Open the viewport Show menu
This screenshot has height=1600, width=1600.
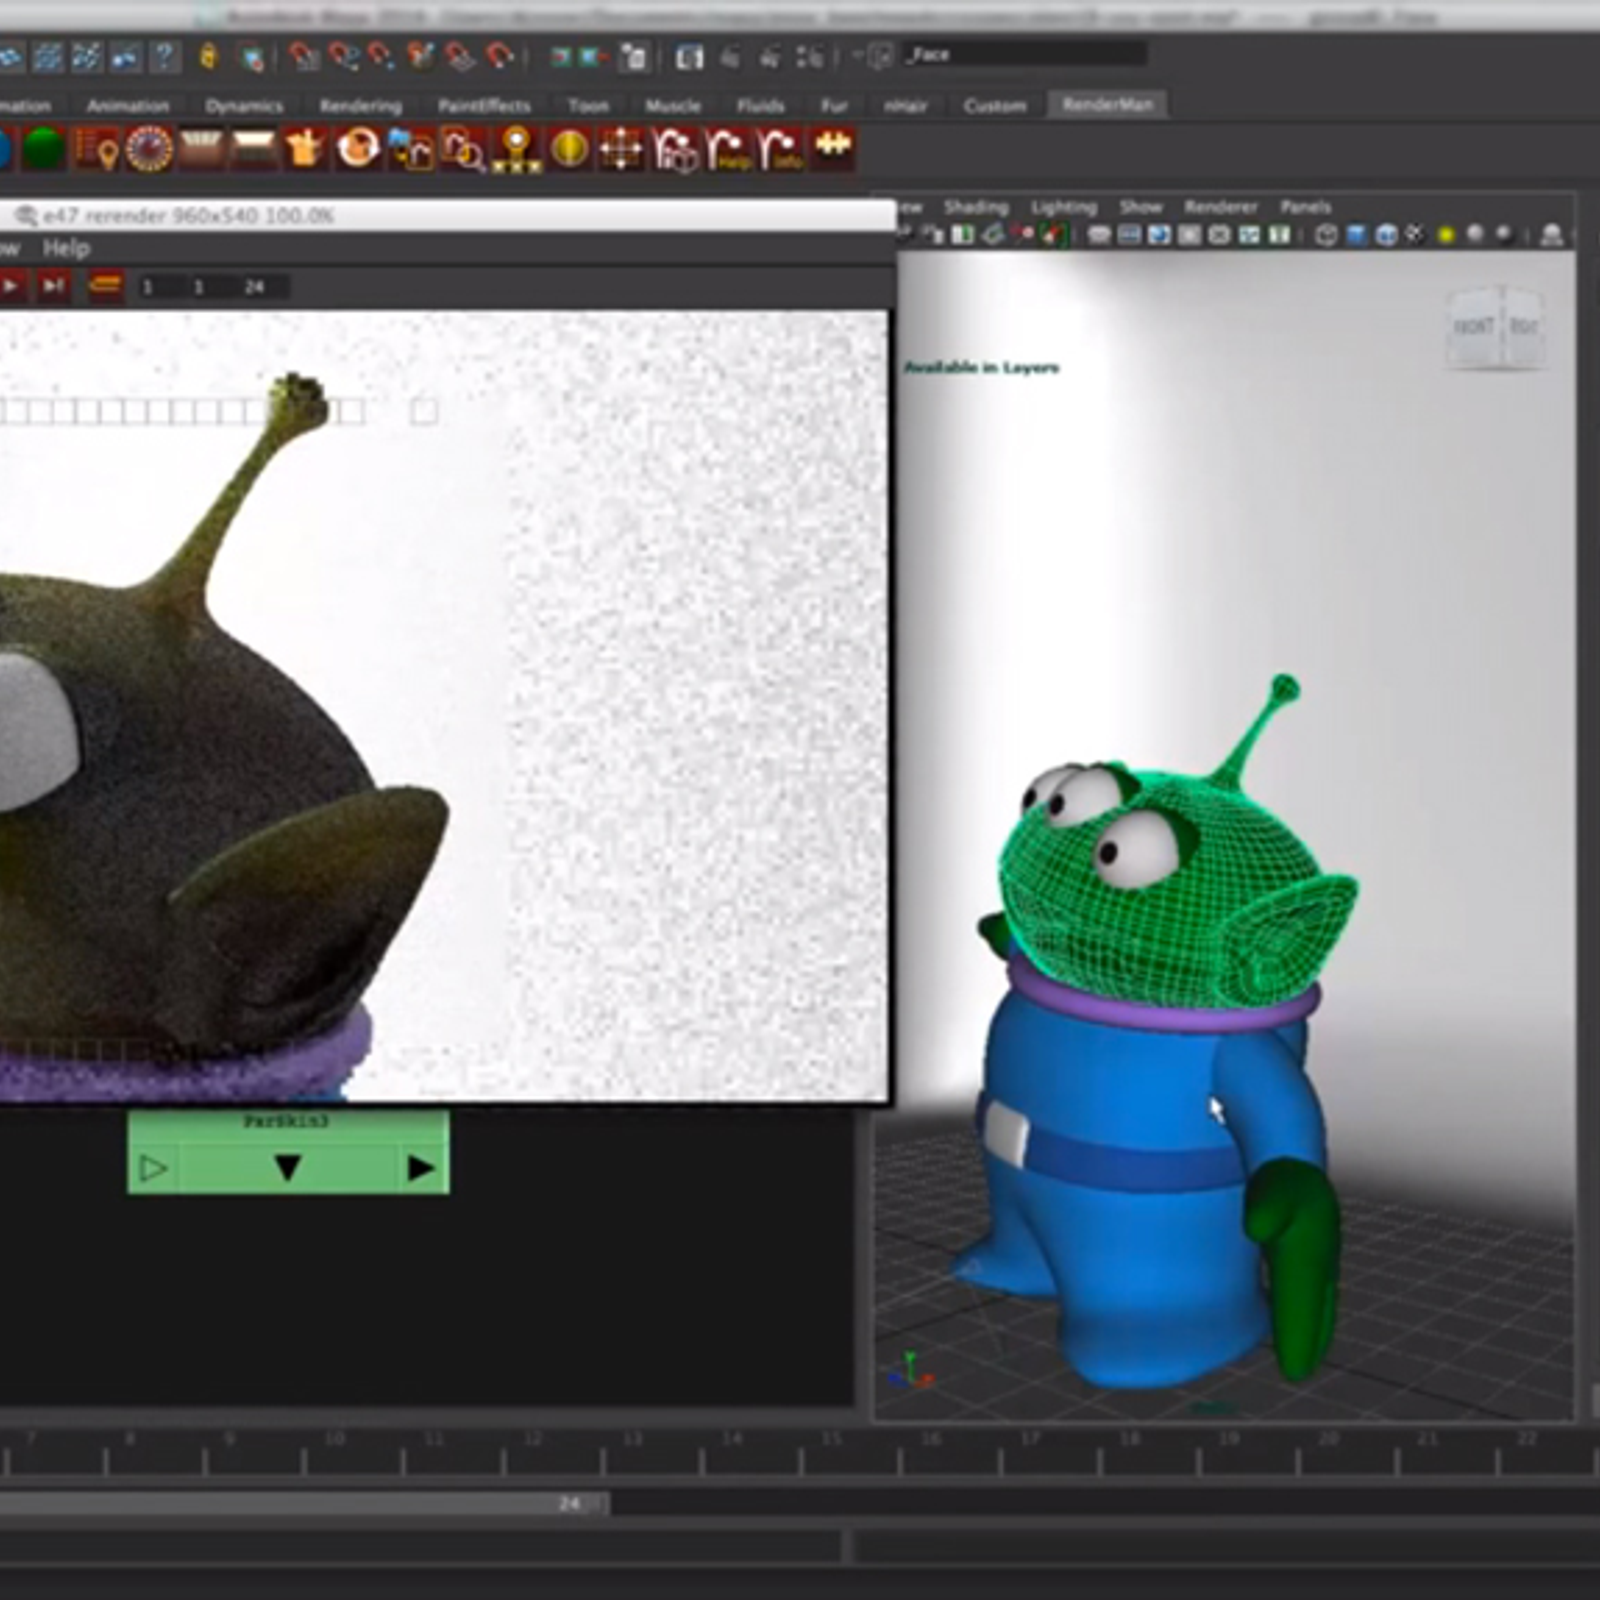pos(1141,207)
